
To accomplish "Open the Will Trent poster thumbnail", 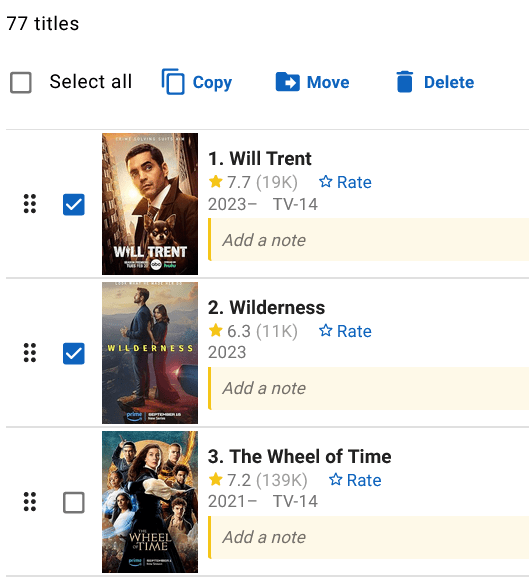I will point(150,204).
